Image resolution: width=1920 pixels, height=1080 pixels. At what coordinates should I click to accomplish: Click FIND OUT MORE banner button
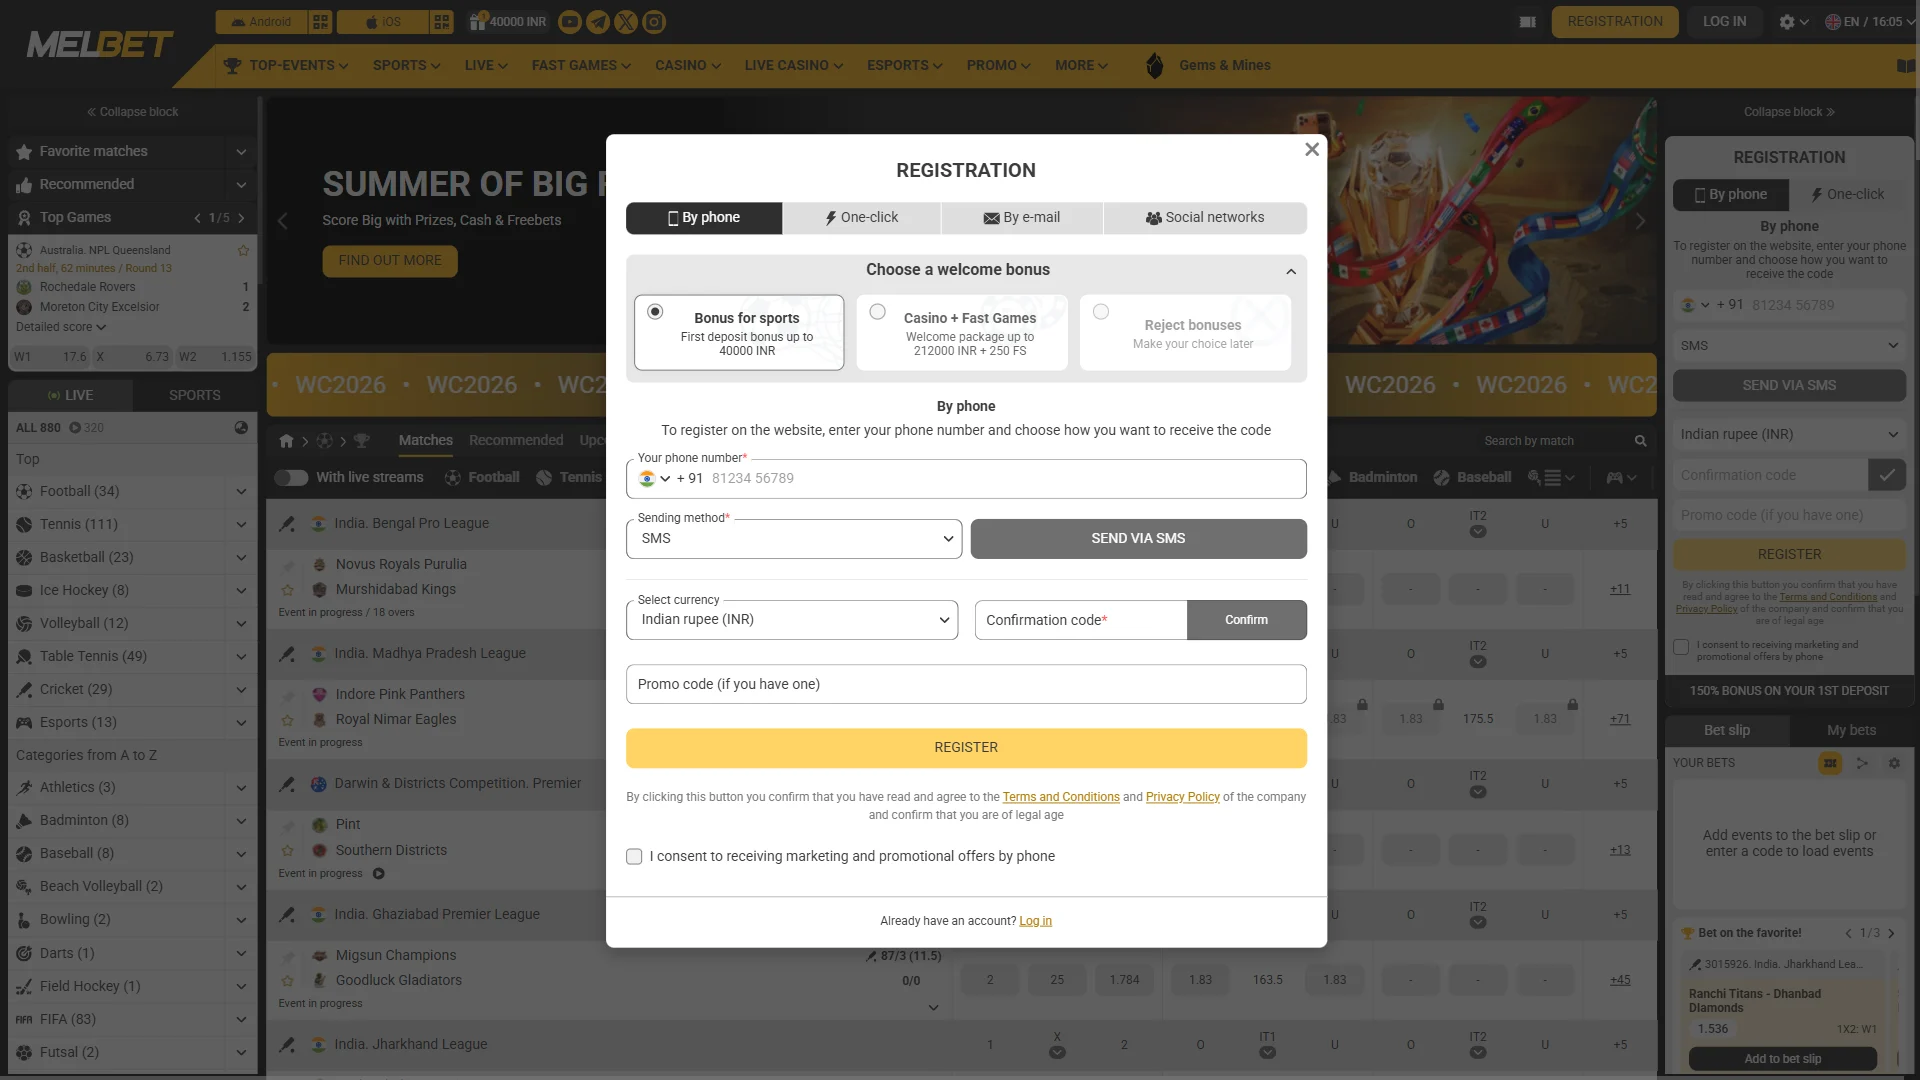(x=390, y=261)
